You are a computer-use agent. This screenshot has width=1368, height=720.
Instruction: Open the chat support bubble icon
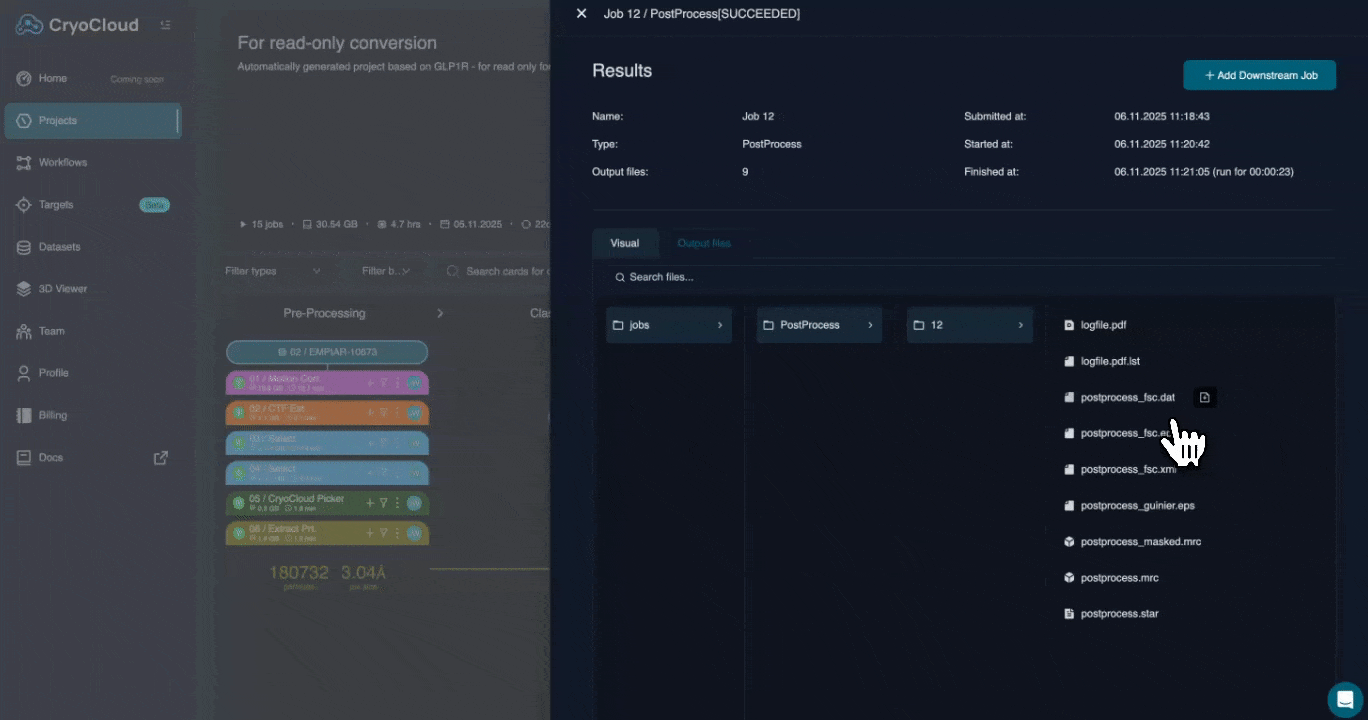(1345, 699)
